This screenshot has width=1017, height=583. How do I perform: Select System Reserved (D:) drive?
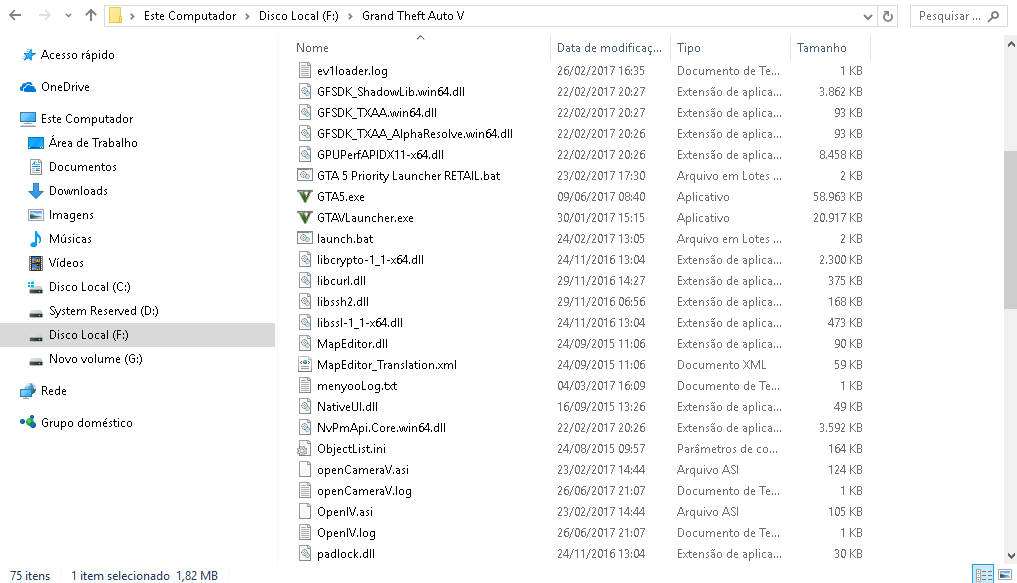[103, 311]
